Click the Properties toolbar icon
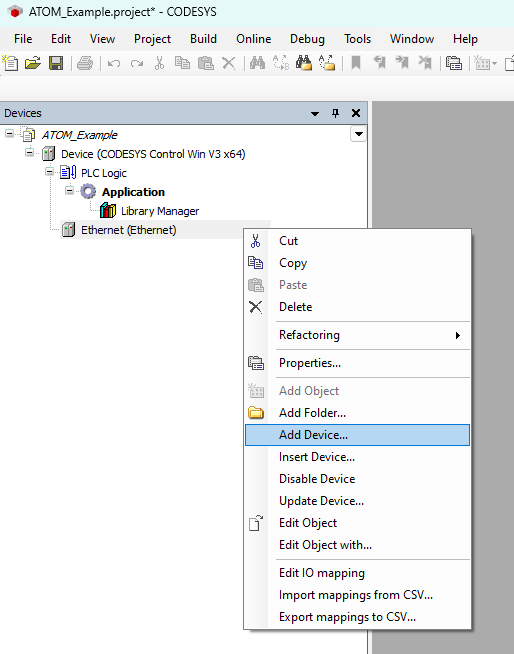 click(454, 63)
